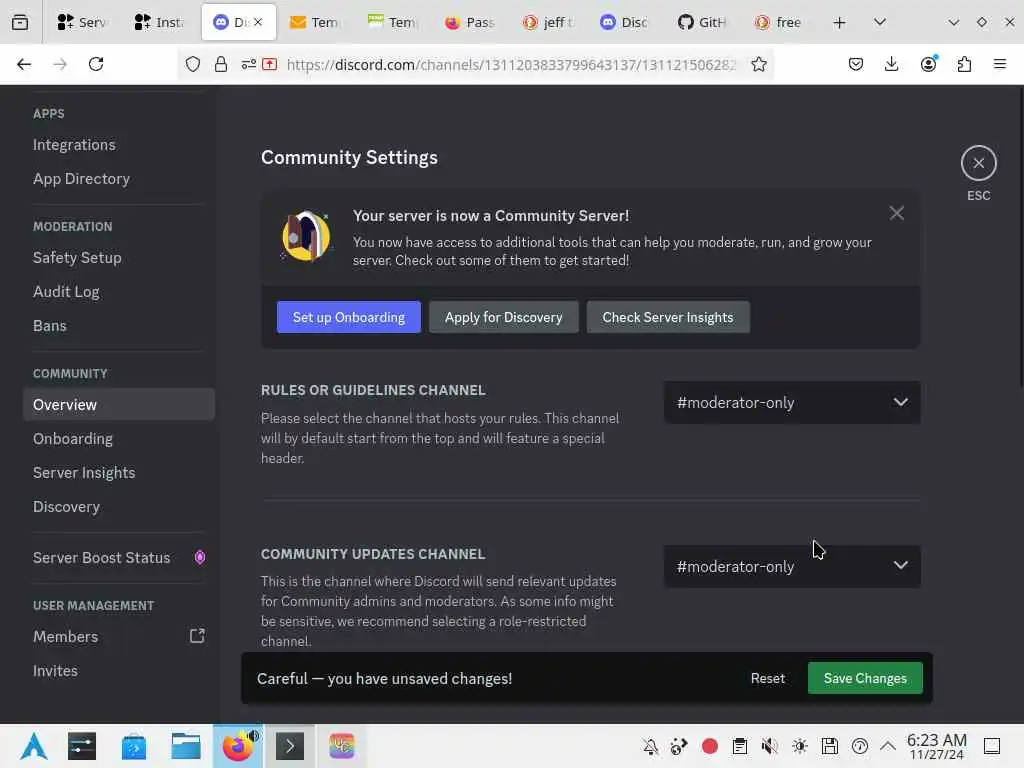The image size is (1024, 768).
Task: Close settings with the ESC circle button
Action: (978, 163)
